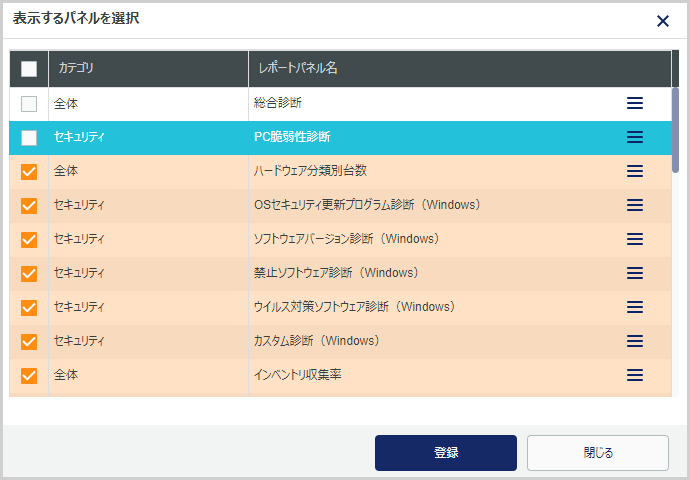Click the reorder handle for カスタム診断 row
This screenshot has width=690, height=480.
click(635, 341)
